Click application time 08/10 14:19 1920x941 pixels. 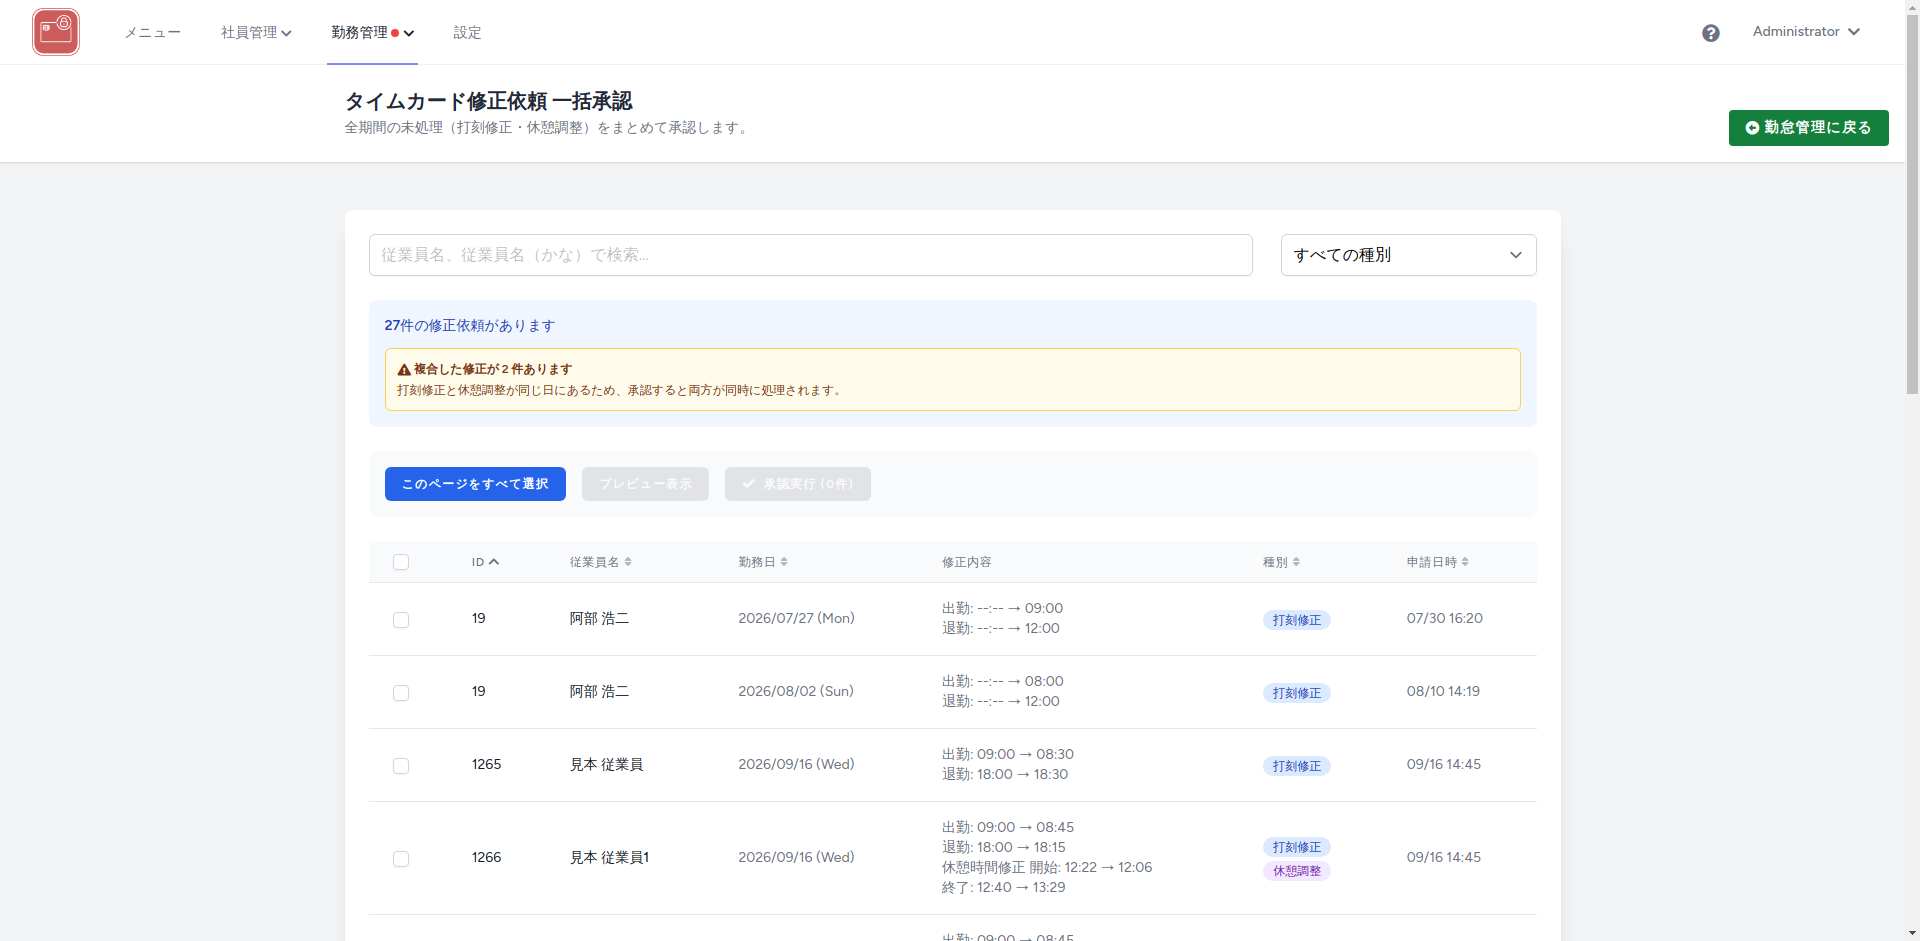pos(1443,692)
